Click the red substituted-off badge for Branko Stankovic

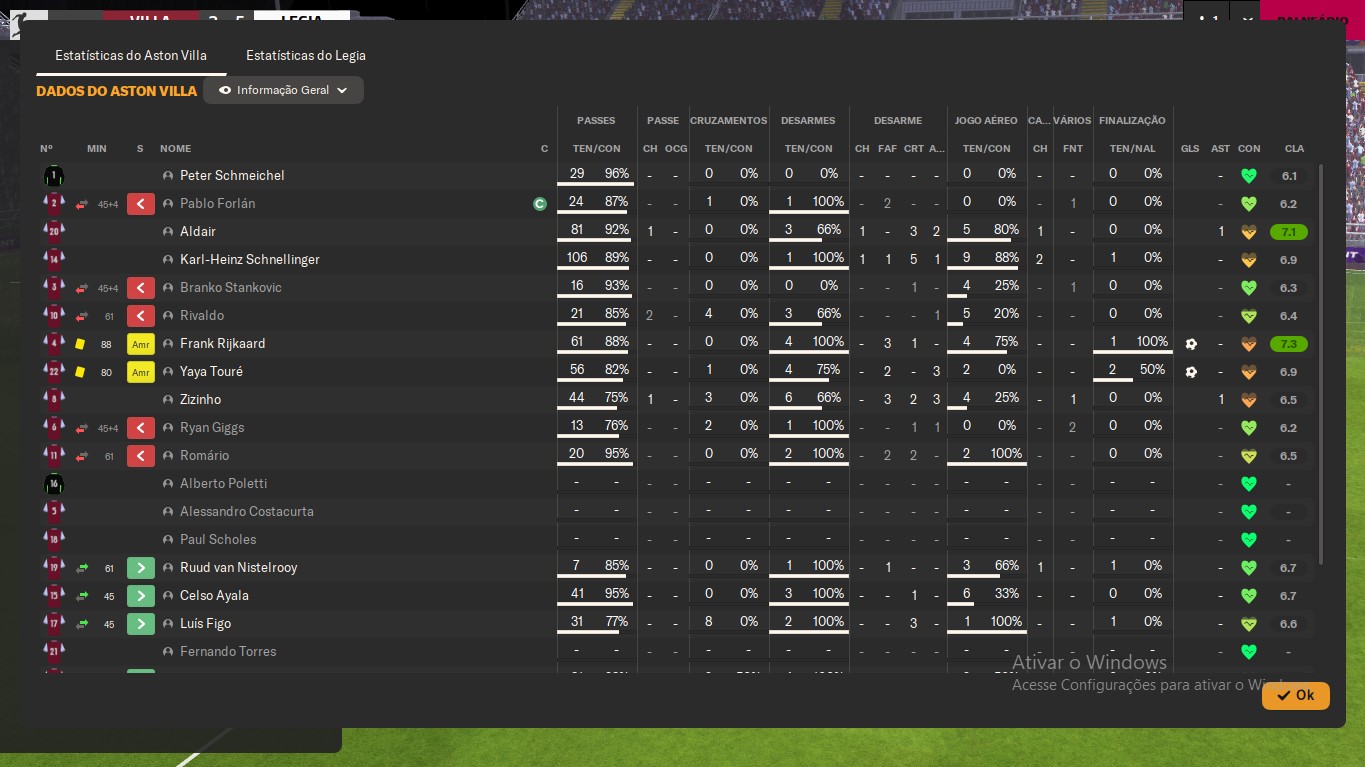click(141, 288)
